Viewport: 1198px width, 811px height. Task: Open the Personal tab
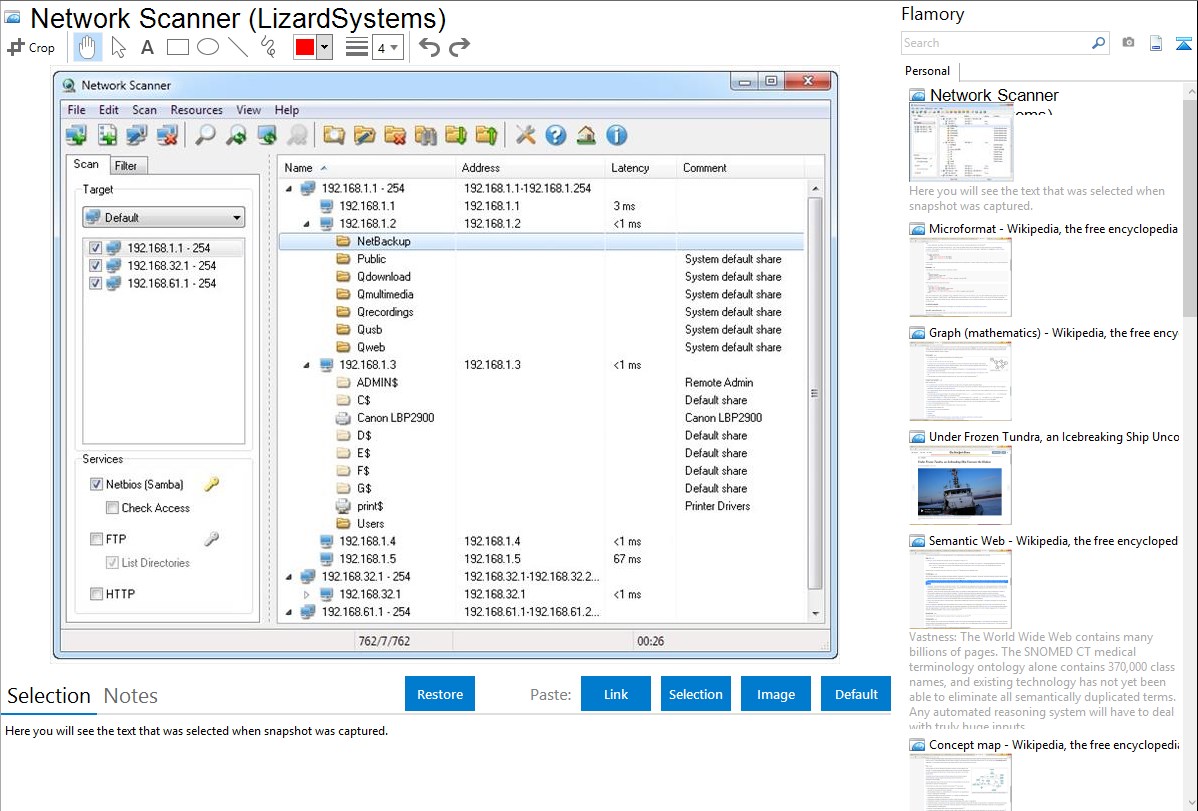click(927, 71)
